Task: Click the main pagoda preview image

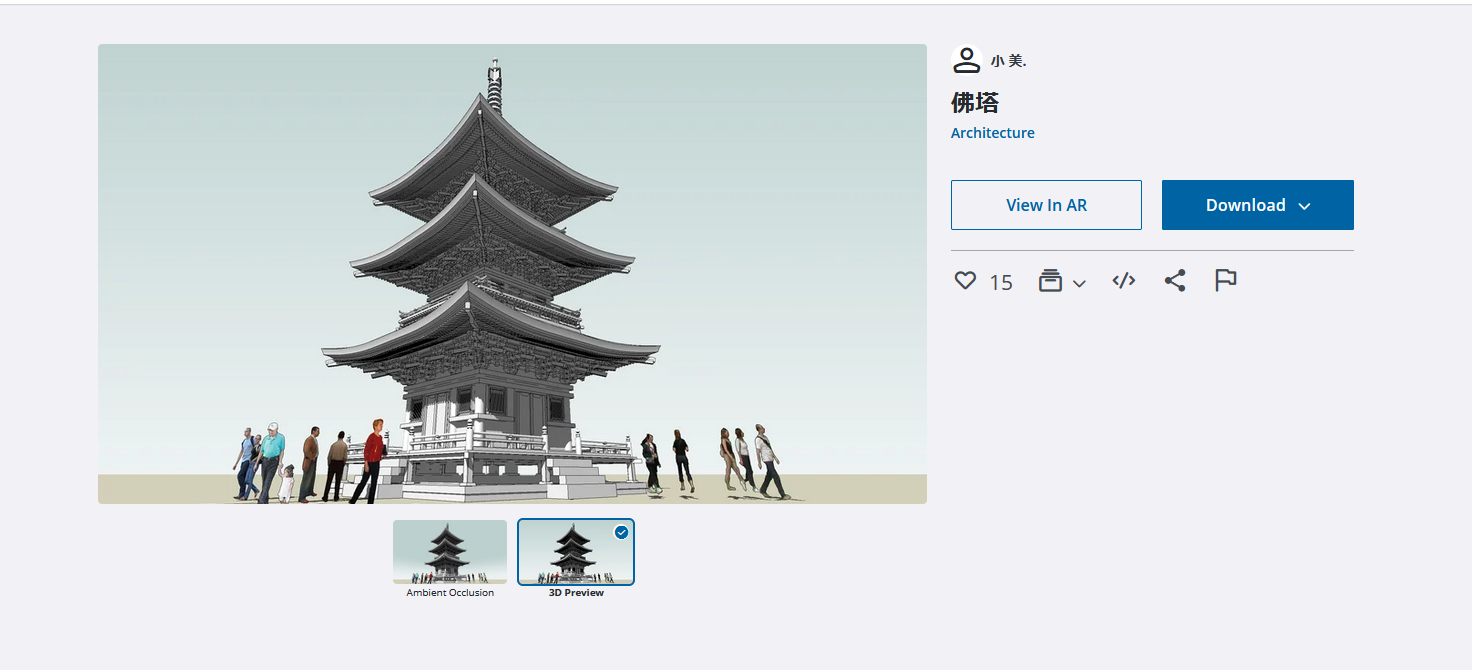Action: pos(512,273)
